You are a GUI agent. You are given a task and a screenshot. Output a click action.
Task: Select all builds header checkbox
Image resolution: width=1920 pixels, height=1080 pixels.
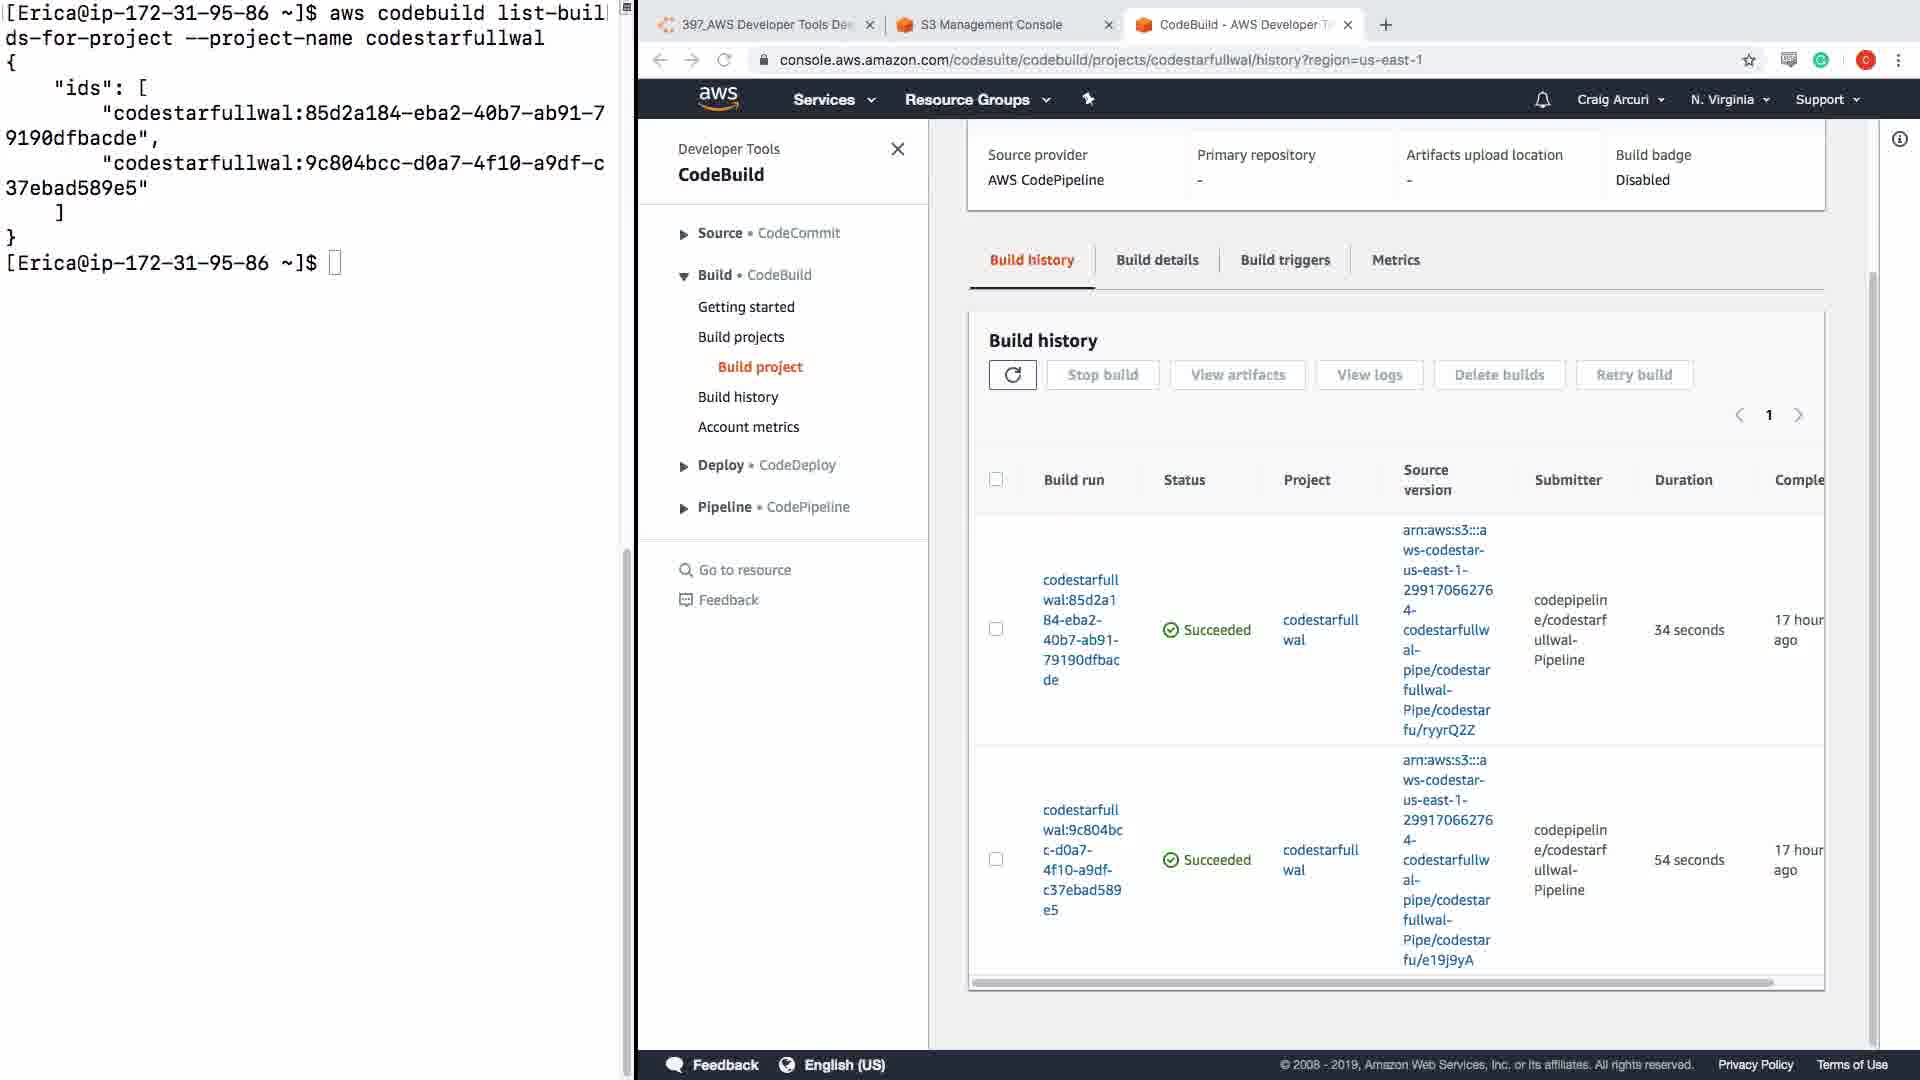click(x=996, y=479)
